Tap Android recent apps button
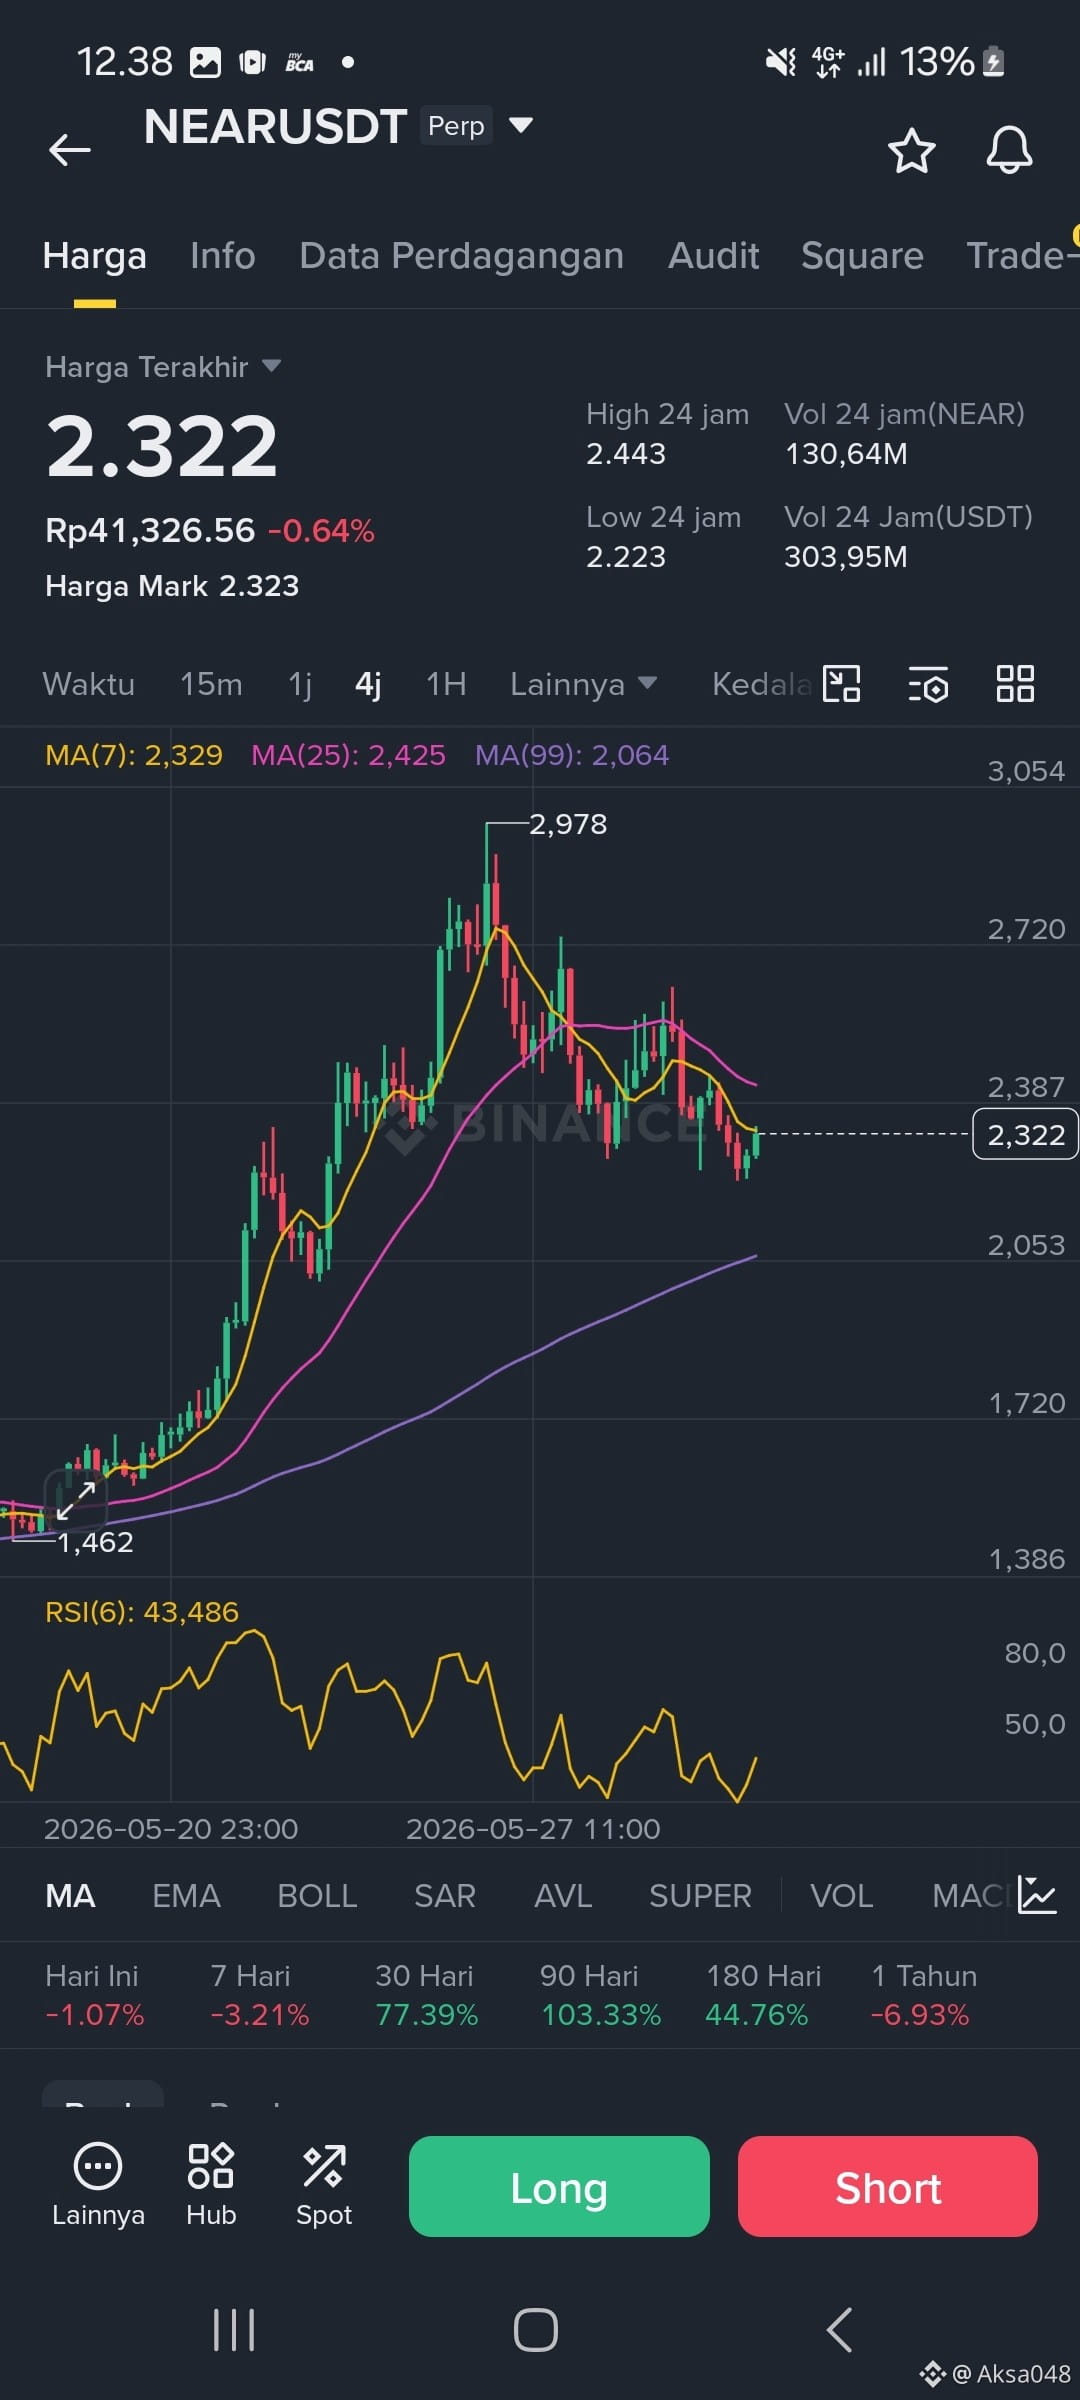 point(234,2330)
